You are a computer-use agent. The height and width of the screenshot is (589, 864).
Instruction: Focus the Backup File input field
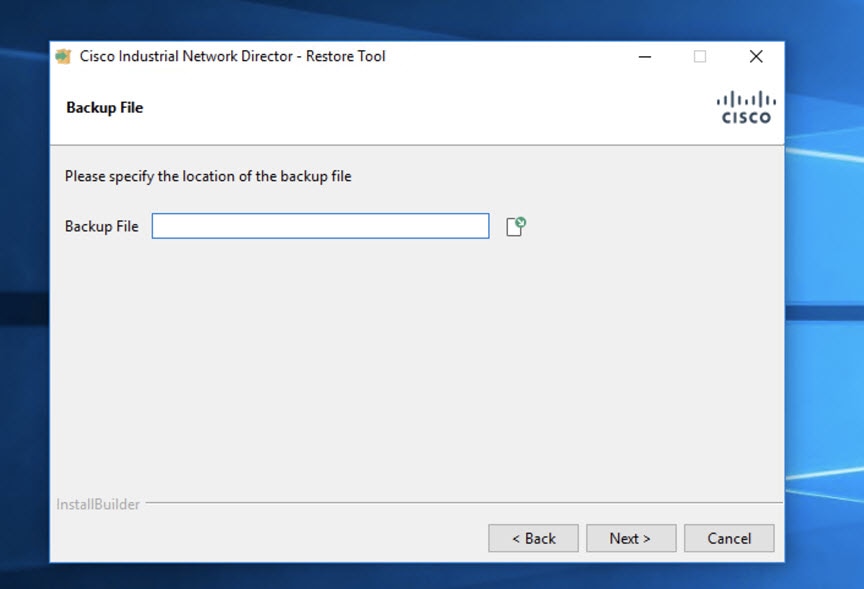pyautogui.click(x=320, y=226)
